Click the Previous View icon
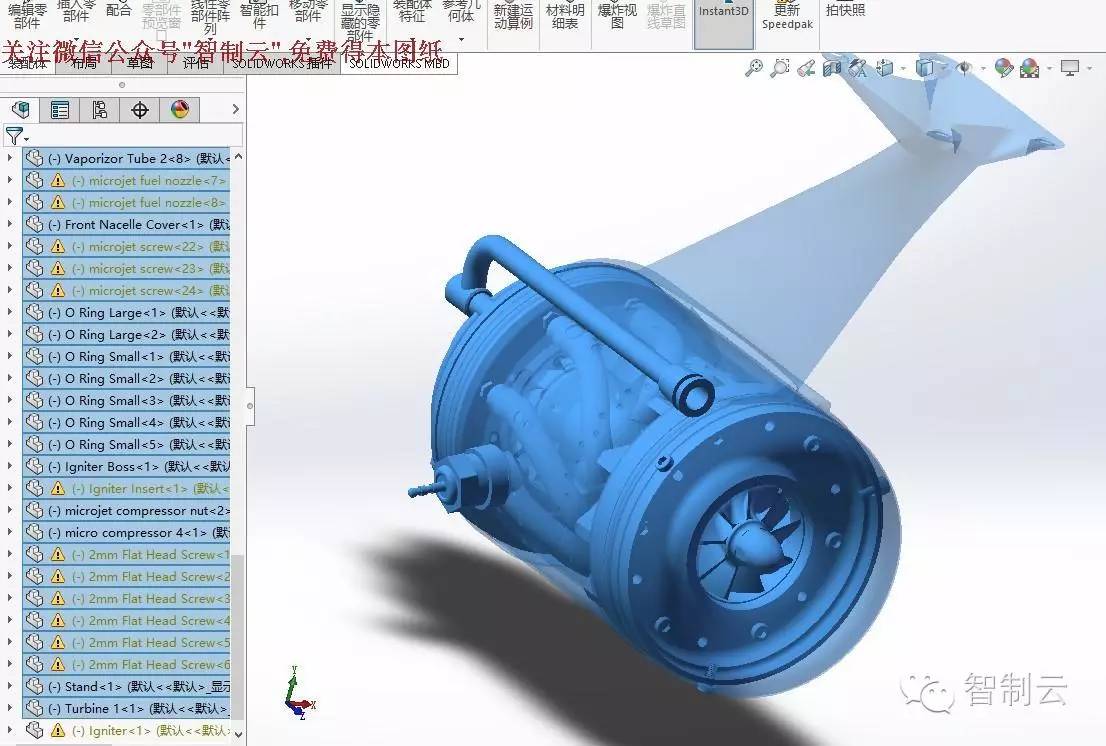Image resolution: width=1106 pixels, height=746 pixels. click(806, 68)
